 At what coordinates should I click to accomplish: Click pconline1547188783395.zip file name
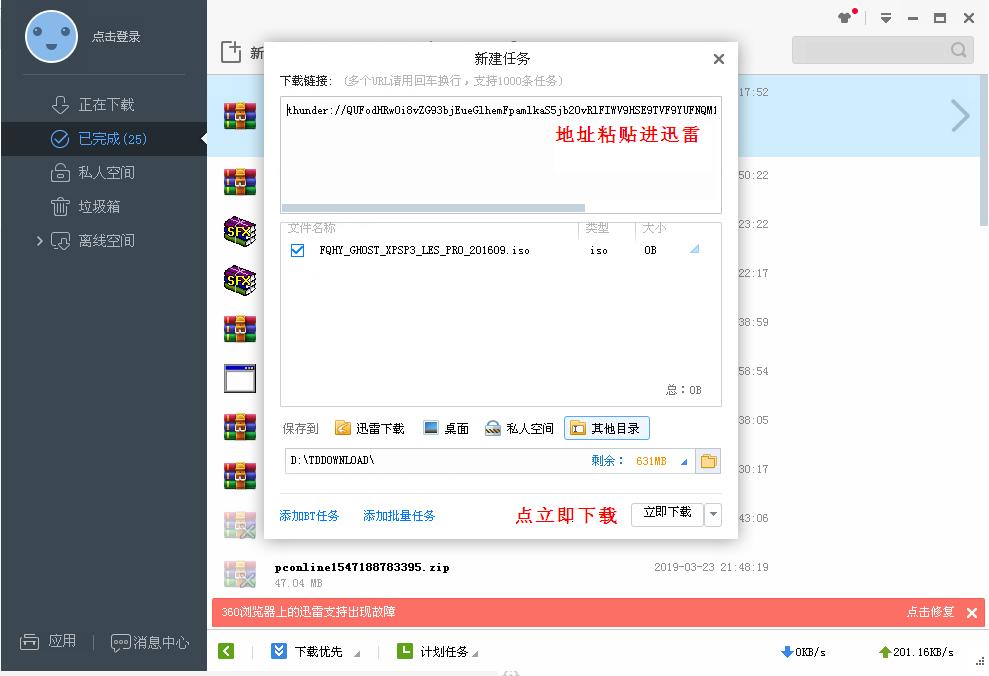pos(362,568)
